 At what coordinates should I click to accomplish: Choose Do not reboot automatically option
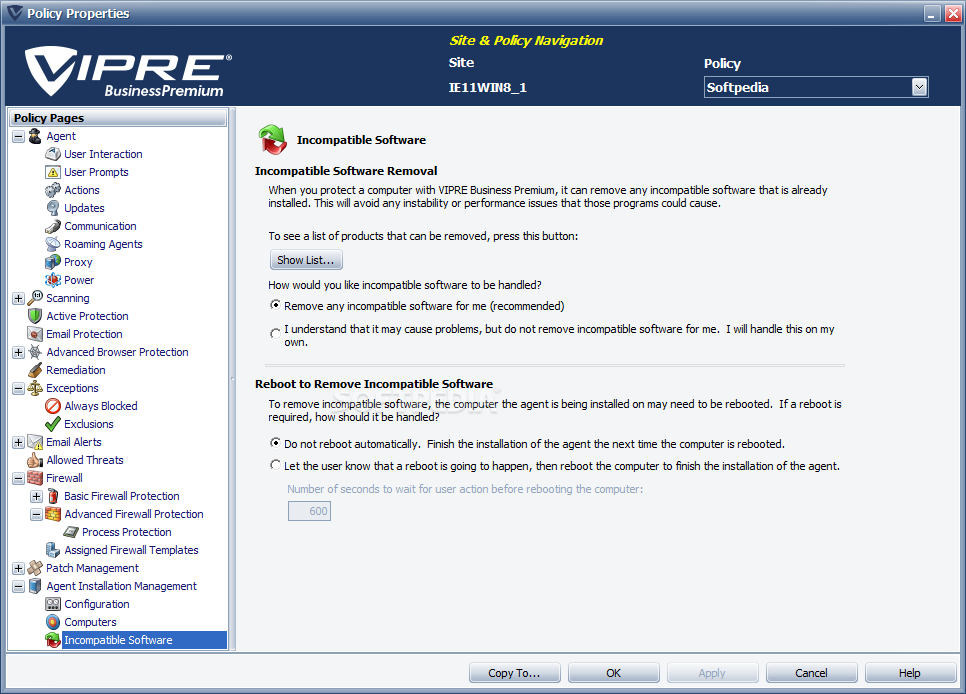coord(275,443)
